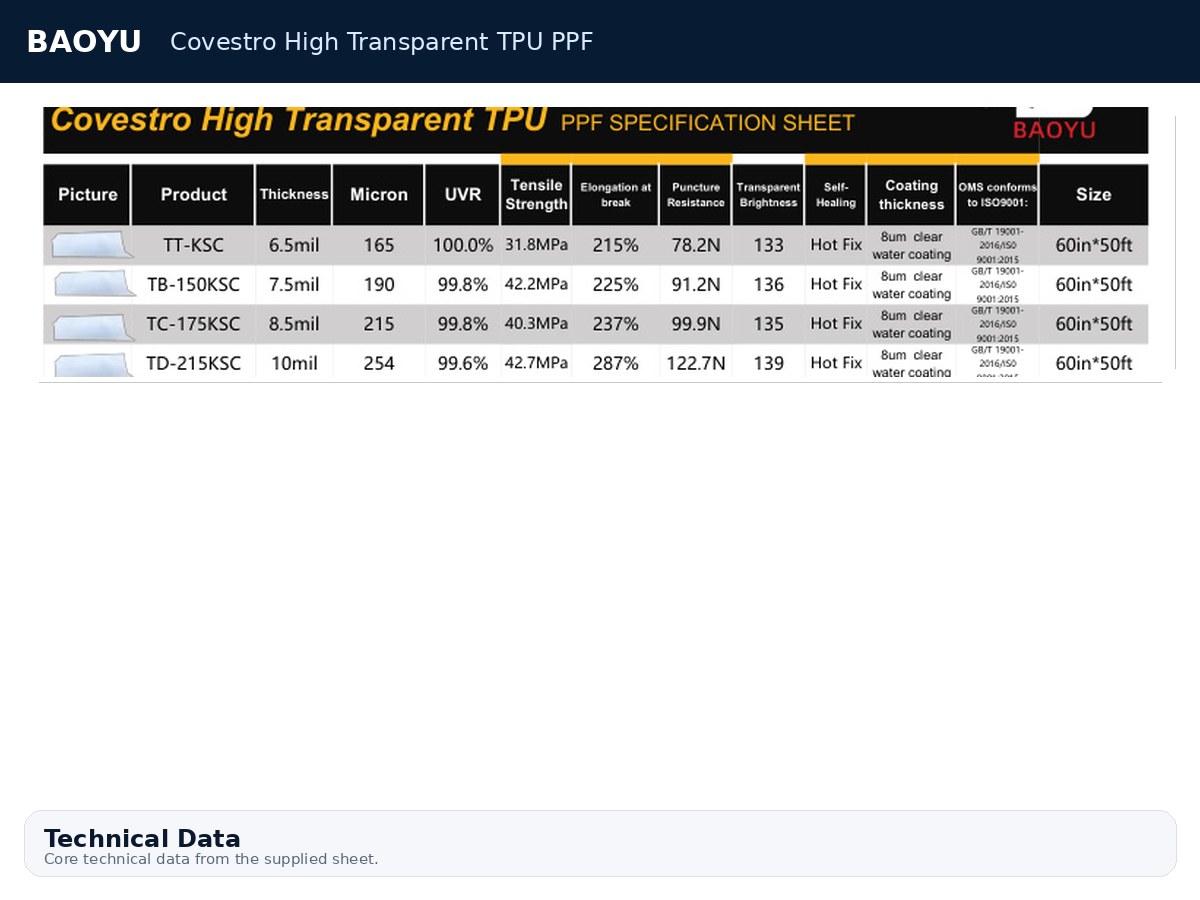The image size is (1200, 900).
Task: Click the 133 brightness value
Action: tap(768, 245)
